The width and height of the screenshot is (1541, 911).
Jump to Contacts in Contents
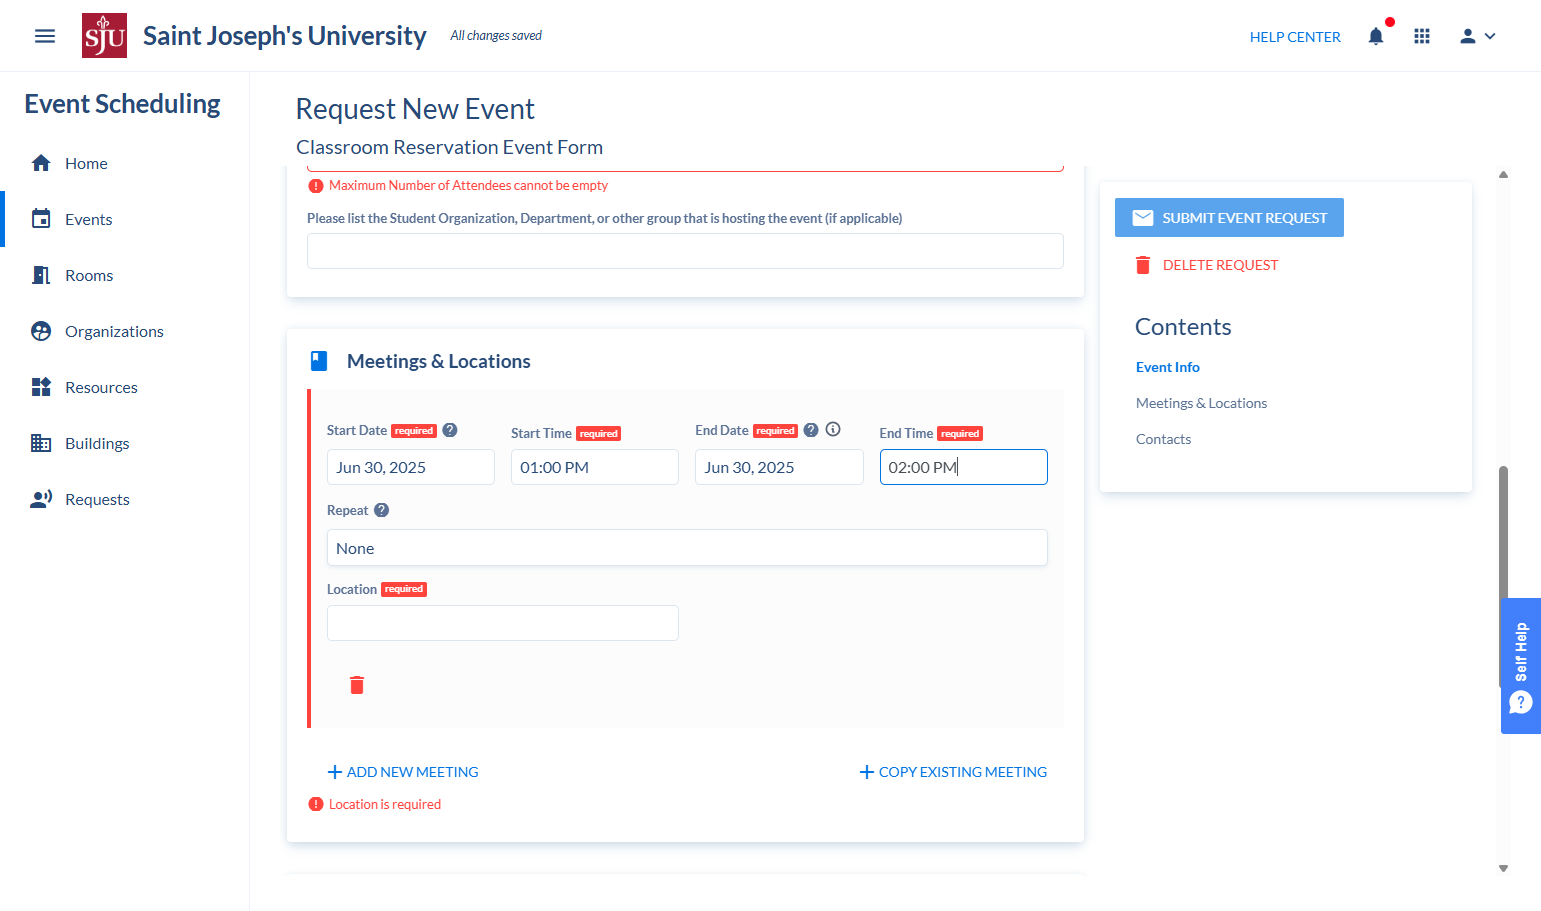pyautogui.click(x=1163, y=439)
